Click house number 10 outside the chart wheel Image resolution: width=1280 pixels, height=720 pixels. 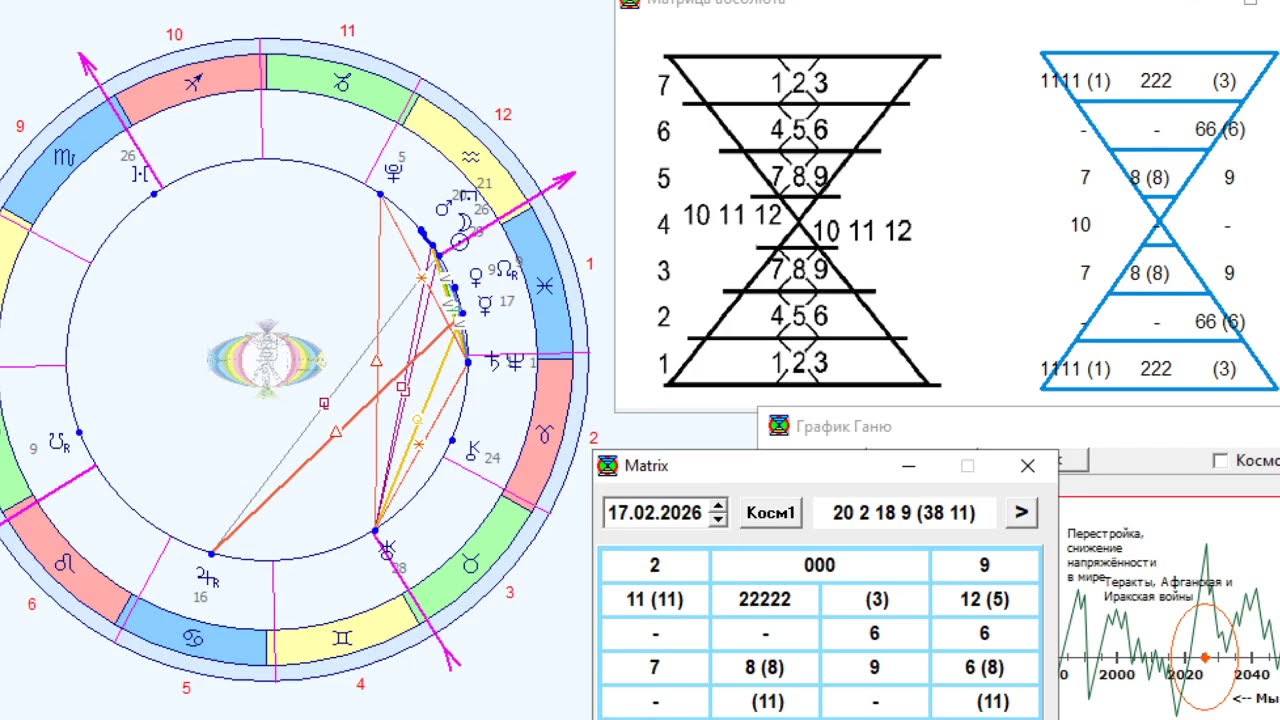pos(174,35)
